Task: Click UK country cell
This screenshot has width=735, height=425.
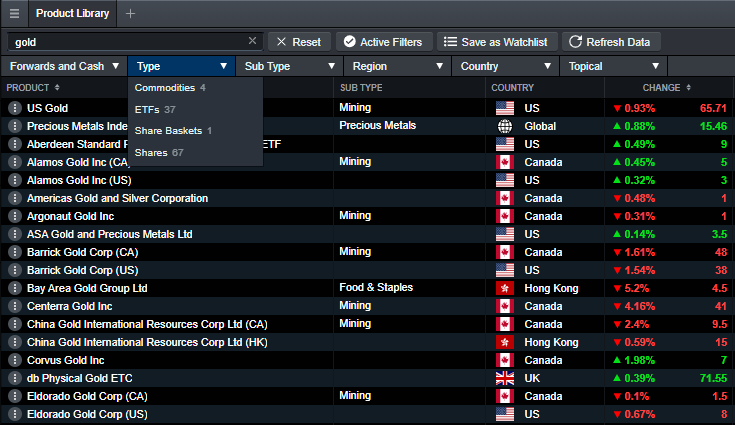Action: (x=532, y=378)
